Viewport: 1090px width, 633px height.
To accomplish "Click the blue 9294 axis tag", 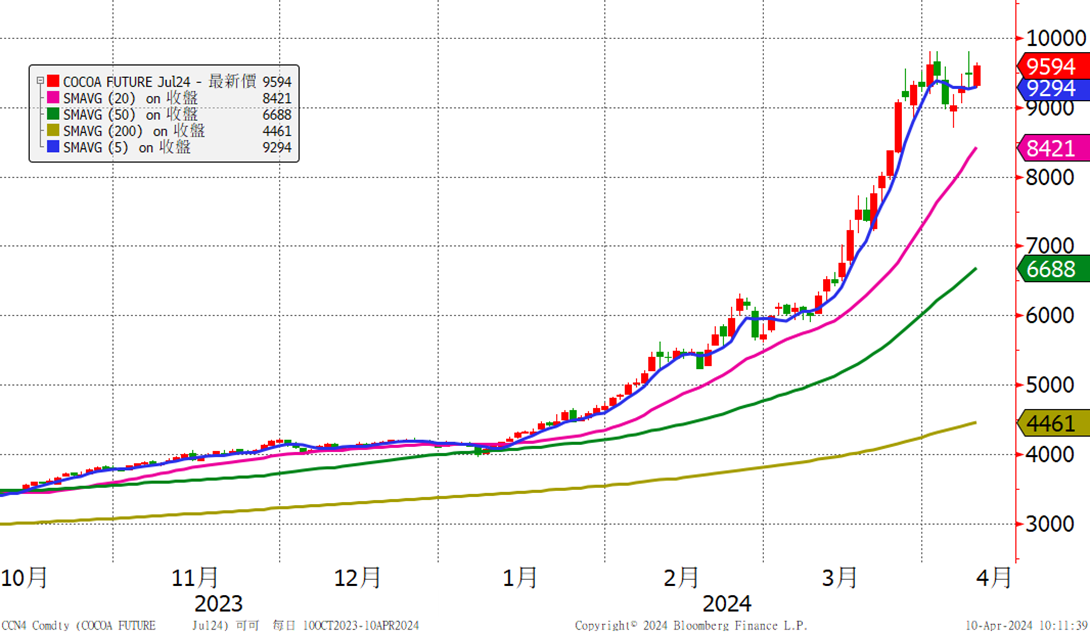I will click(1052, 89).
